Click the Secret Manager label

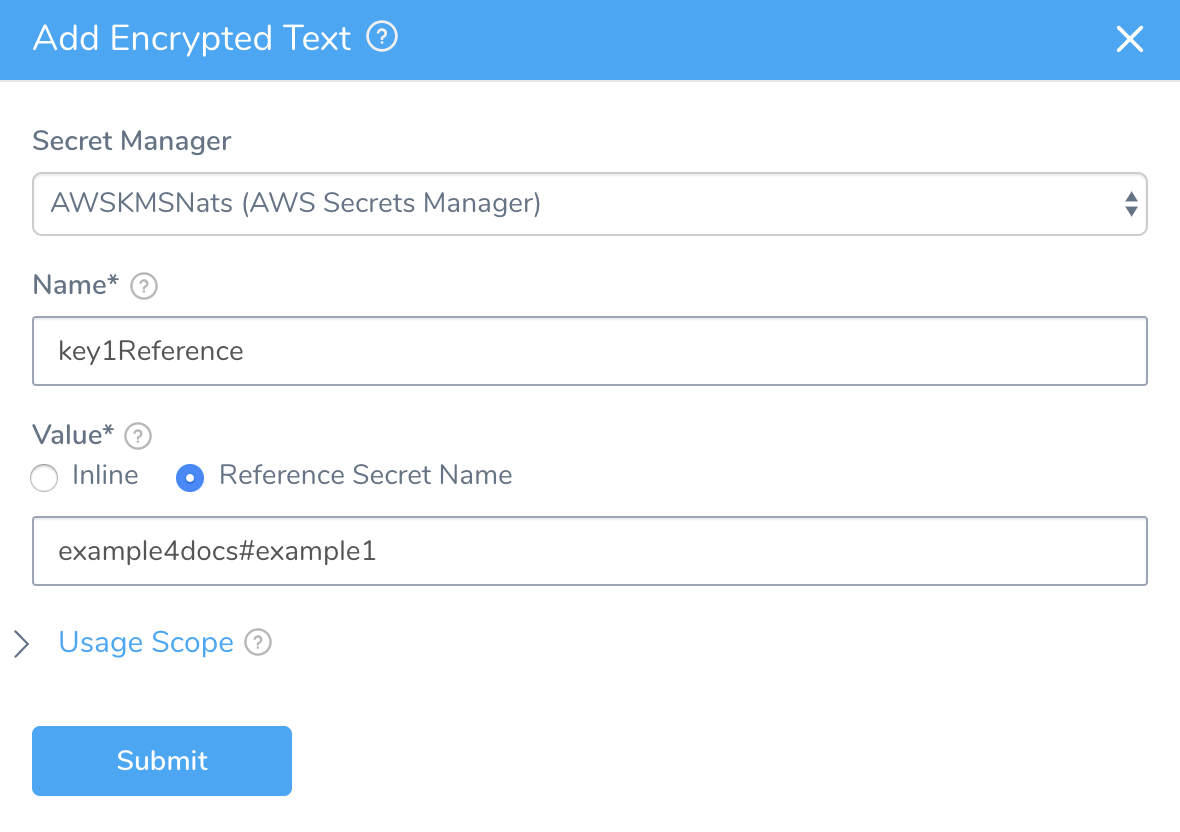pos(132,141)
